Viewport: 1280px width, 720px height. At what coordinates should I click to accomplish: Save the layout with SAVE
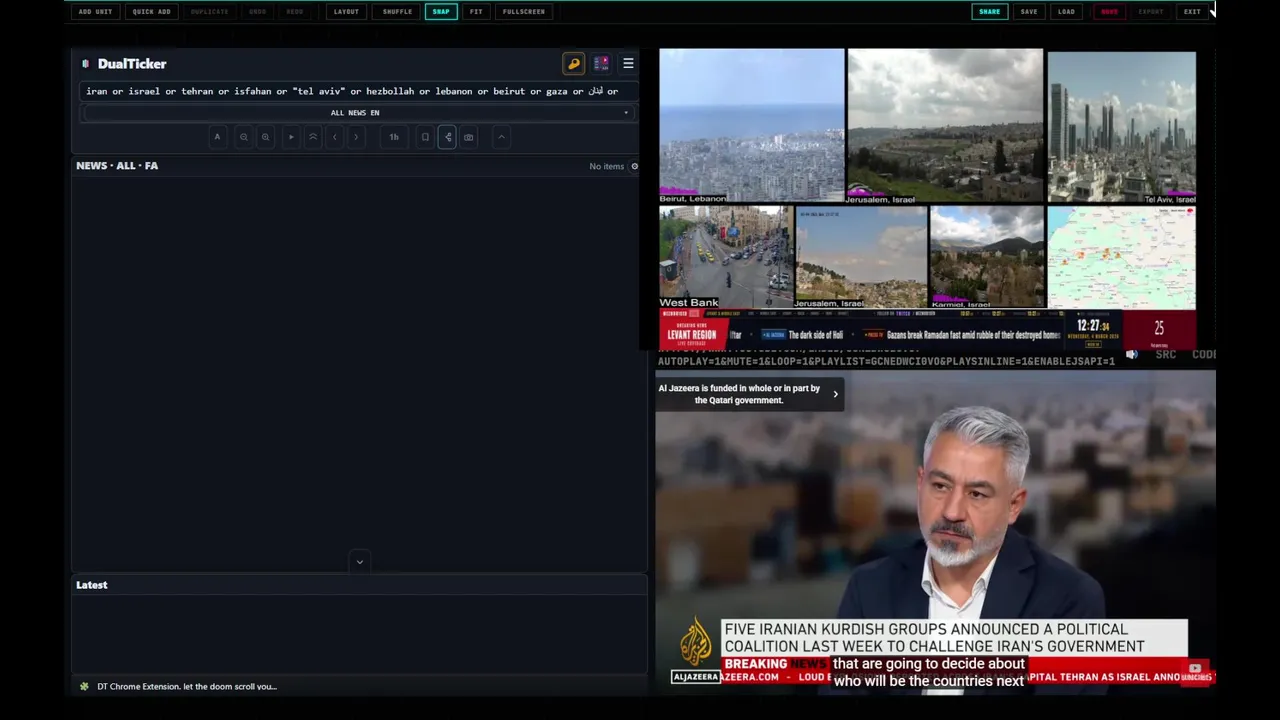[x=1029, y=11]
